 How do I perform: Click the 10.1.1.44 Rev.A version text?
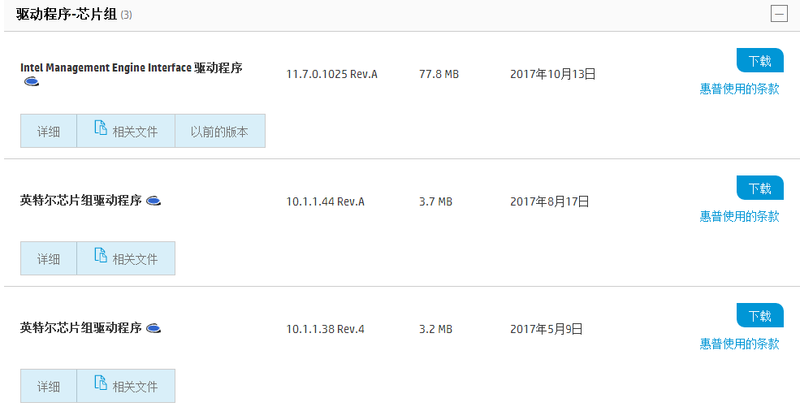325,201
